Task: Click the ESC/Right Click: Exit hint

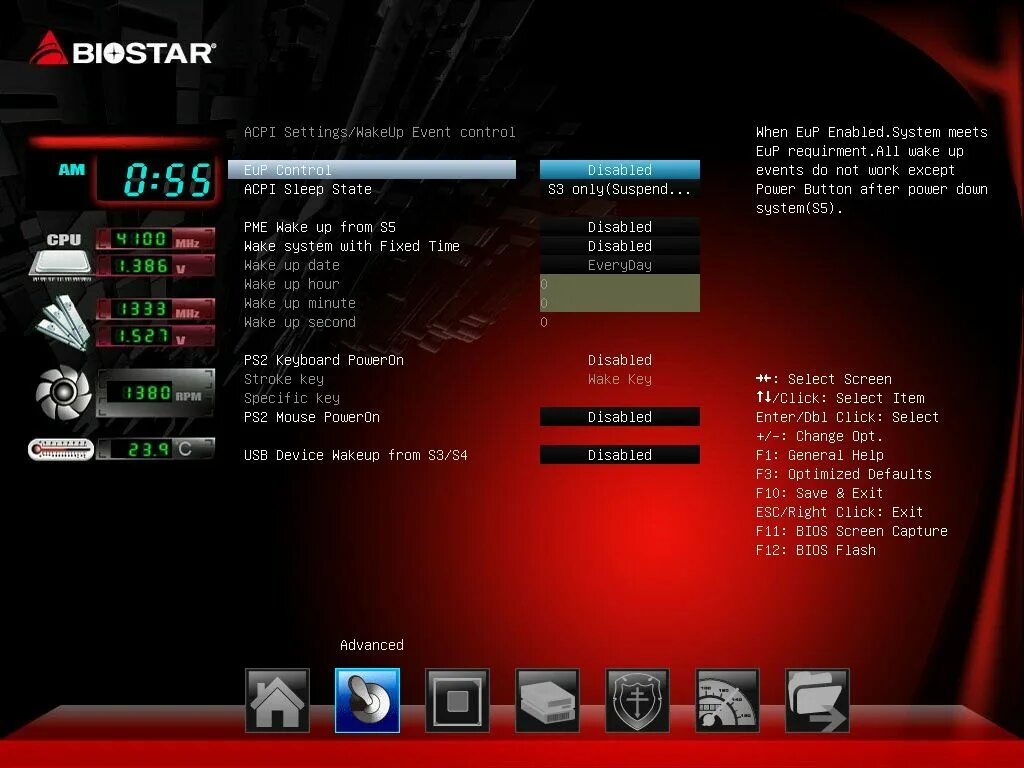Action: pyautogui.click(x=839, y=512)
